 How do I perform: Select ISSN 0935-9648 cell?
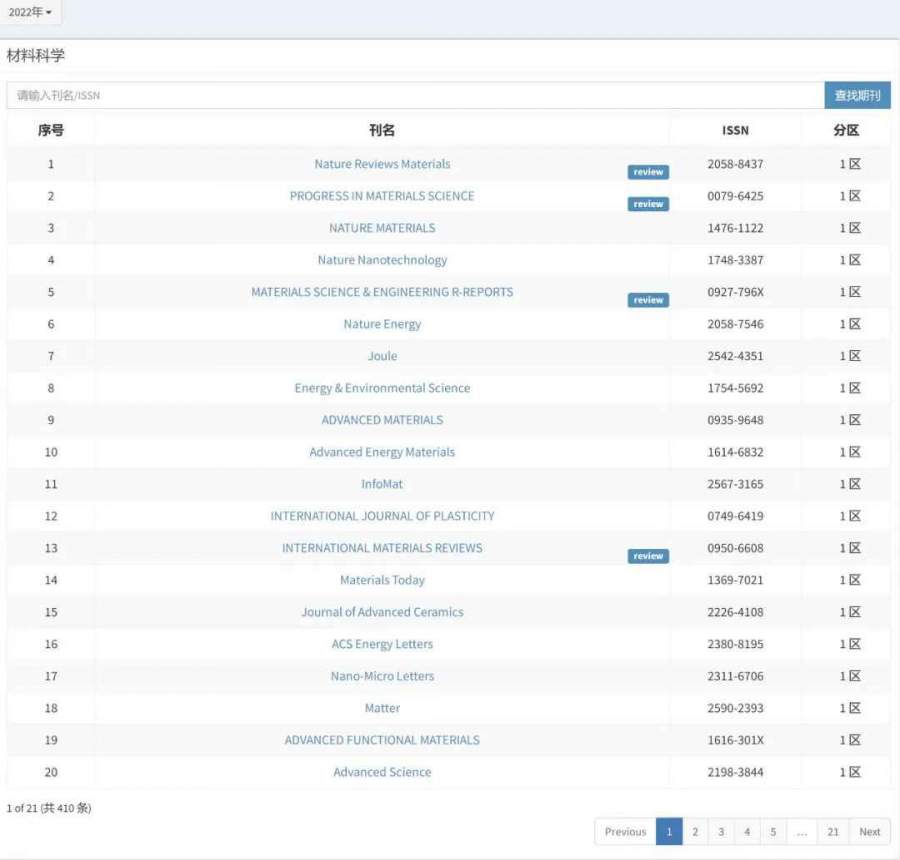736,420
